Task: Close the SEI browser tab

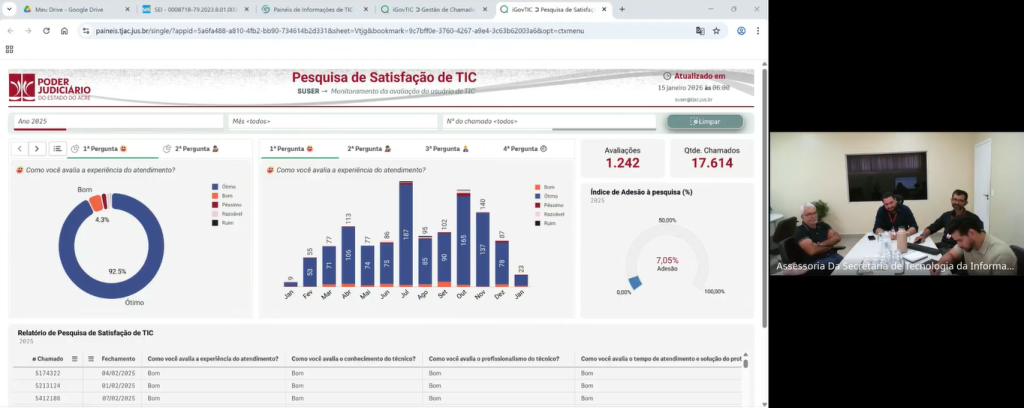Action: [246, 9]
